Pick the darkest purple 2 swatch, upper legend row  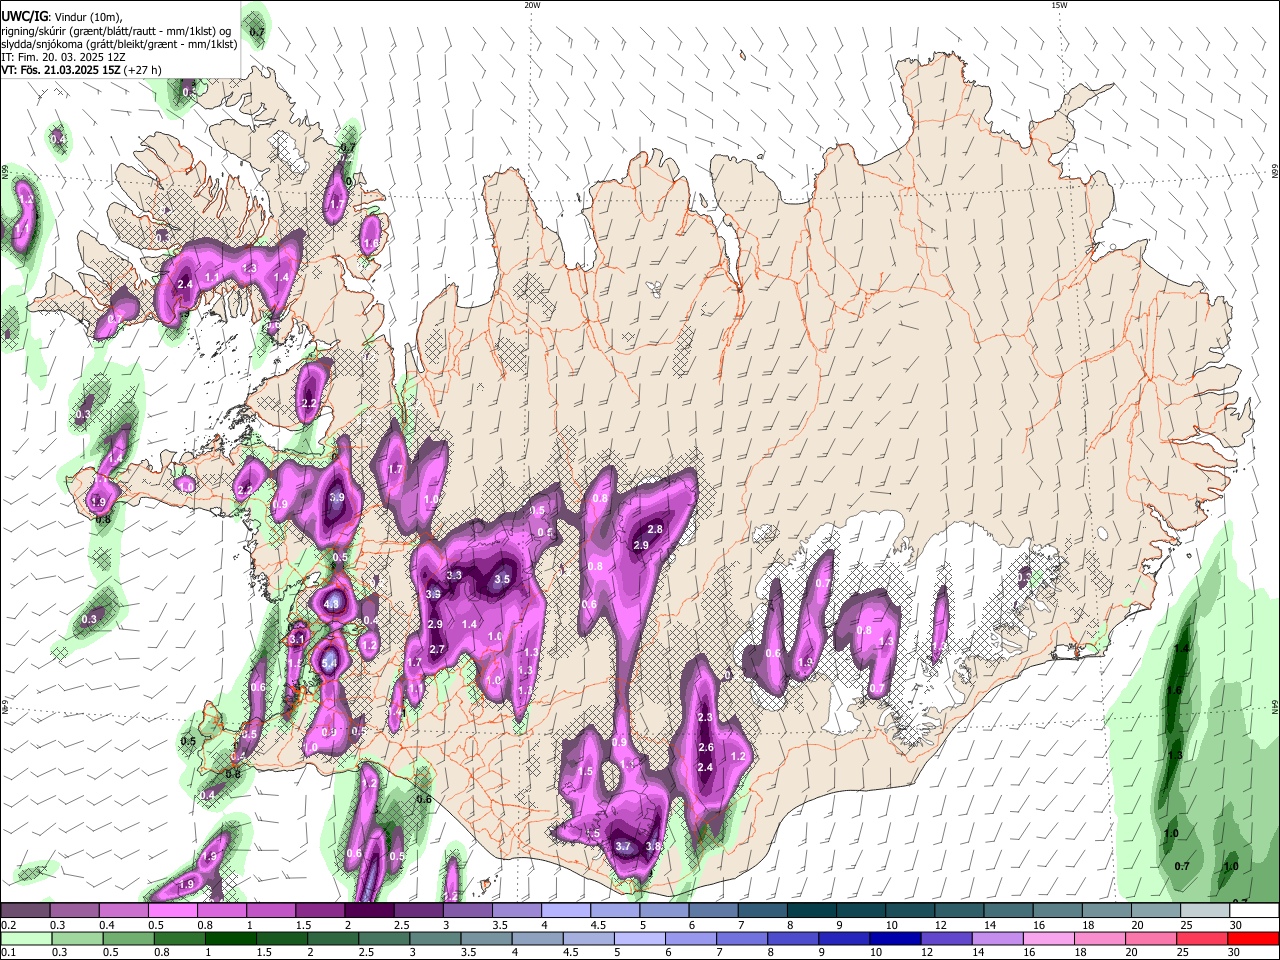tap(369, 911)
